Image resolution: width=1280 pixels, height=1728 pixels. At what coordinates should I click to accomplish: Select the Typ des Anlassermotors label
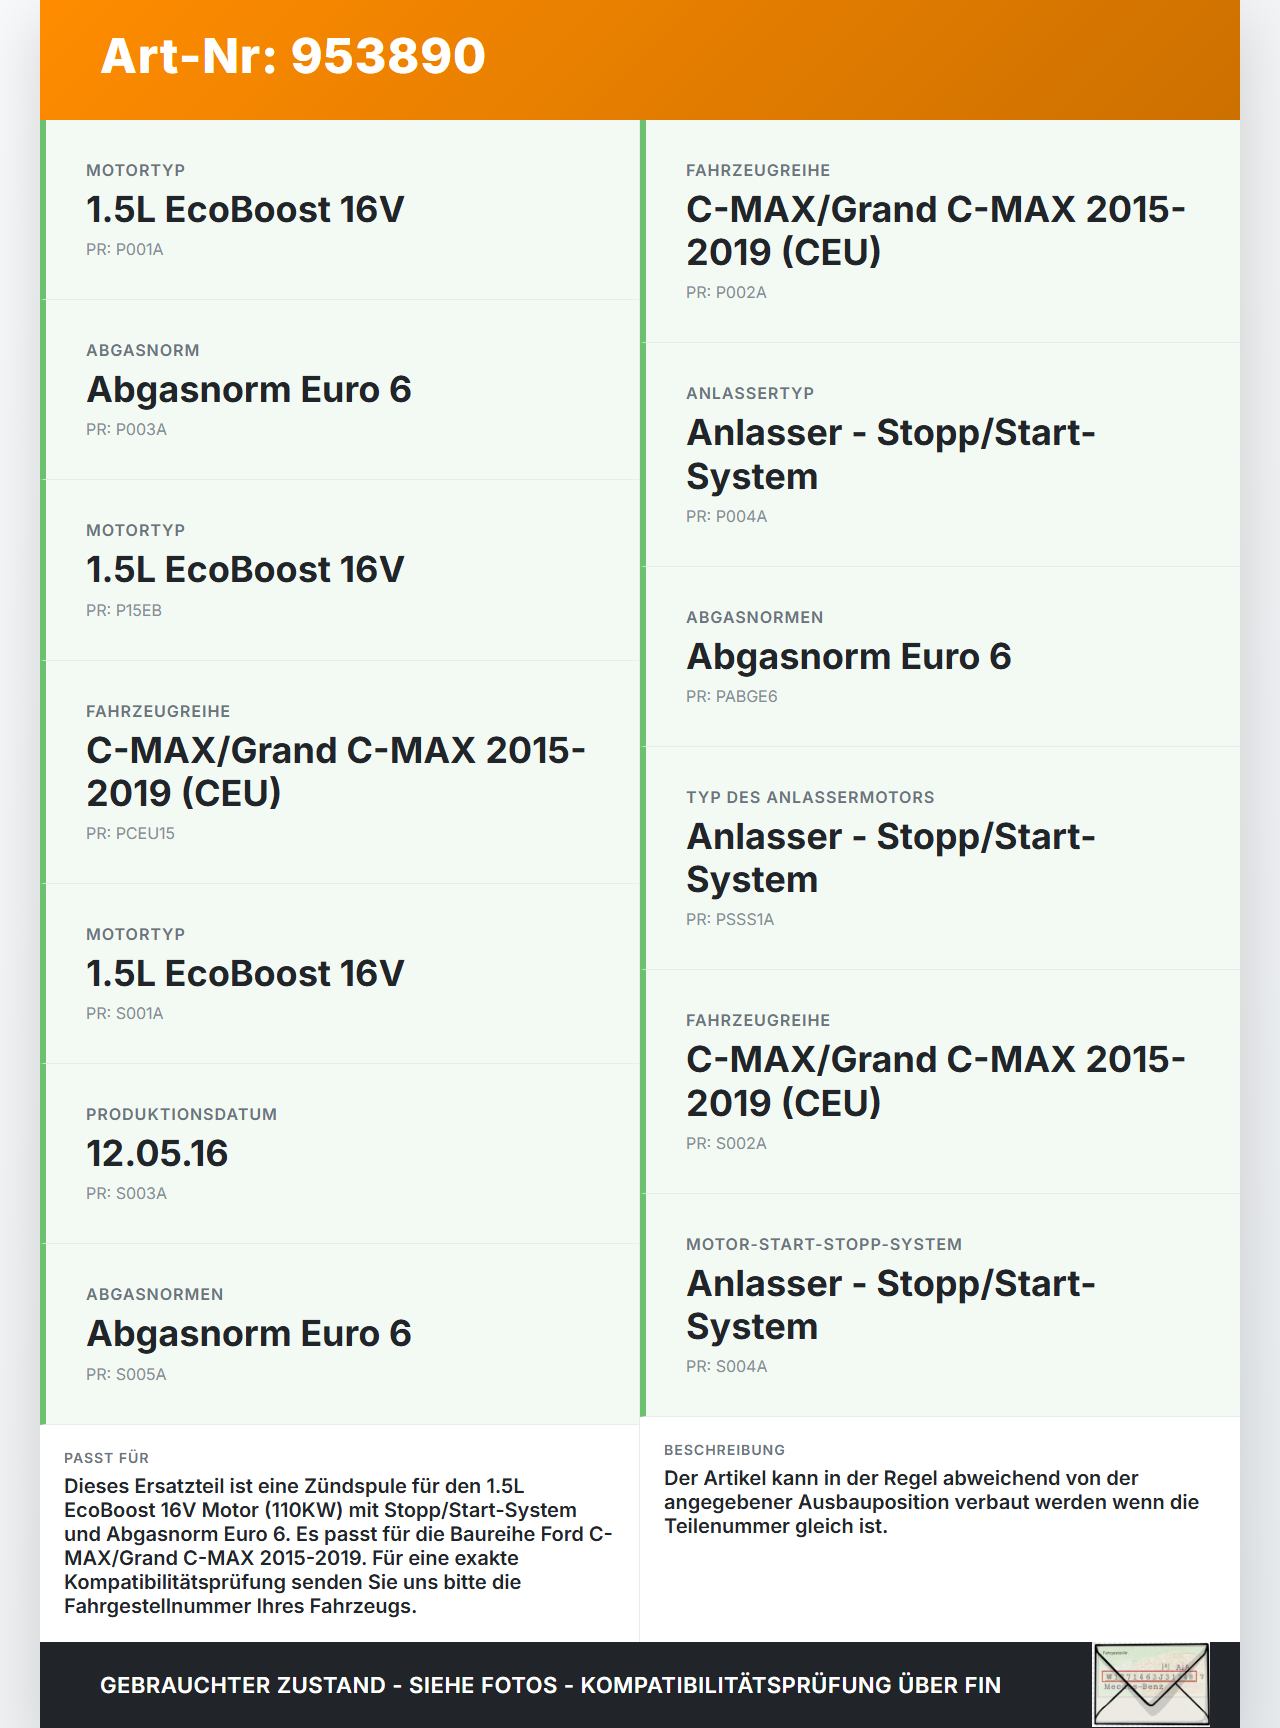click(810, 798)
